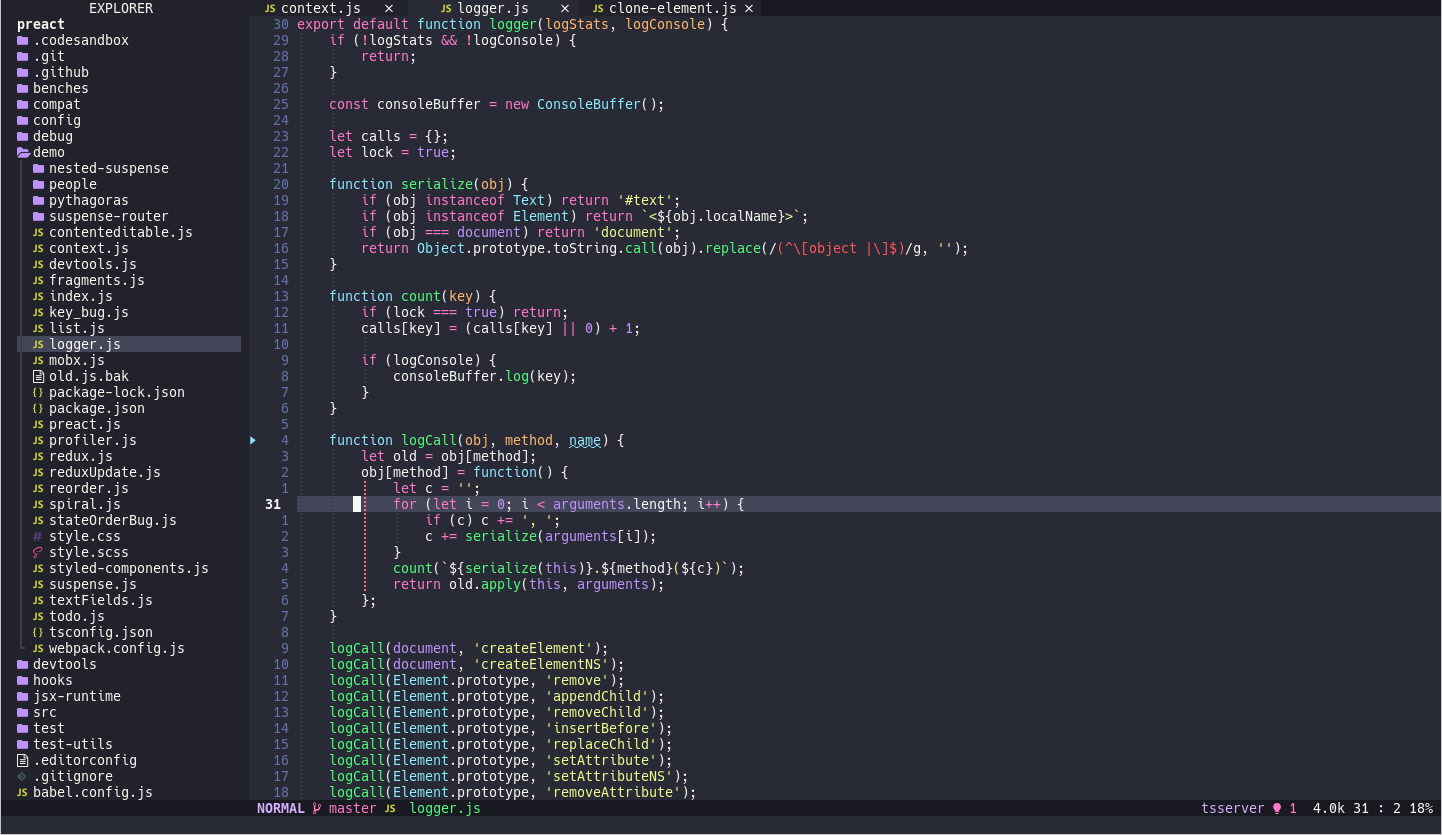Click the document icon of .editorconfig
The image size is (1442, 835).
[23, 760]
